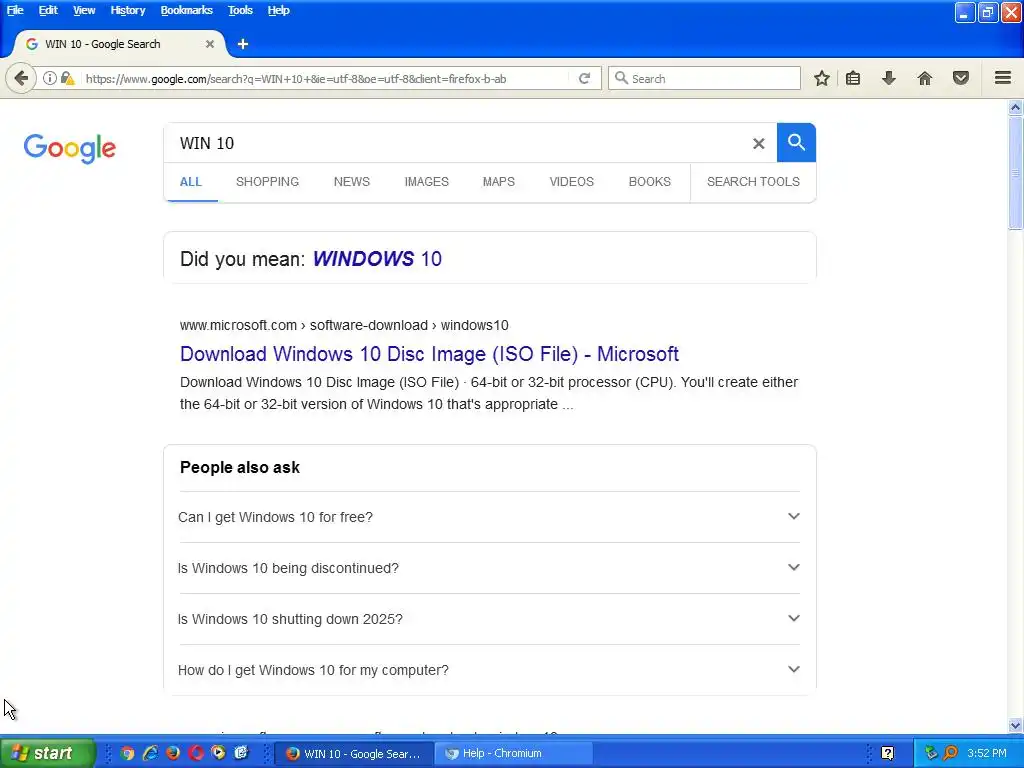Click the last quick launch icon beside the media player
The width and height of the screenshot is (1024, 768).
click(241, 753)
